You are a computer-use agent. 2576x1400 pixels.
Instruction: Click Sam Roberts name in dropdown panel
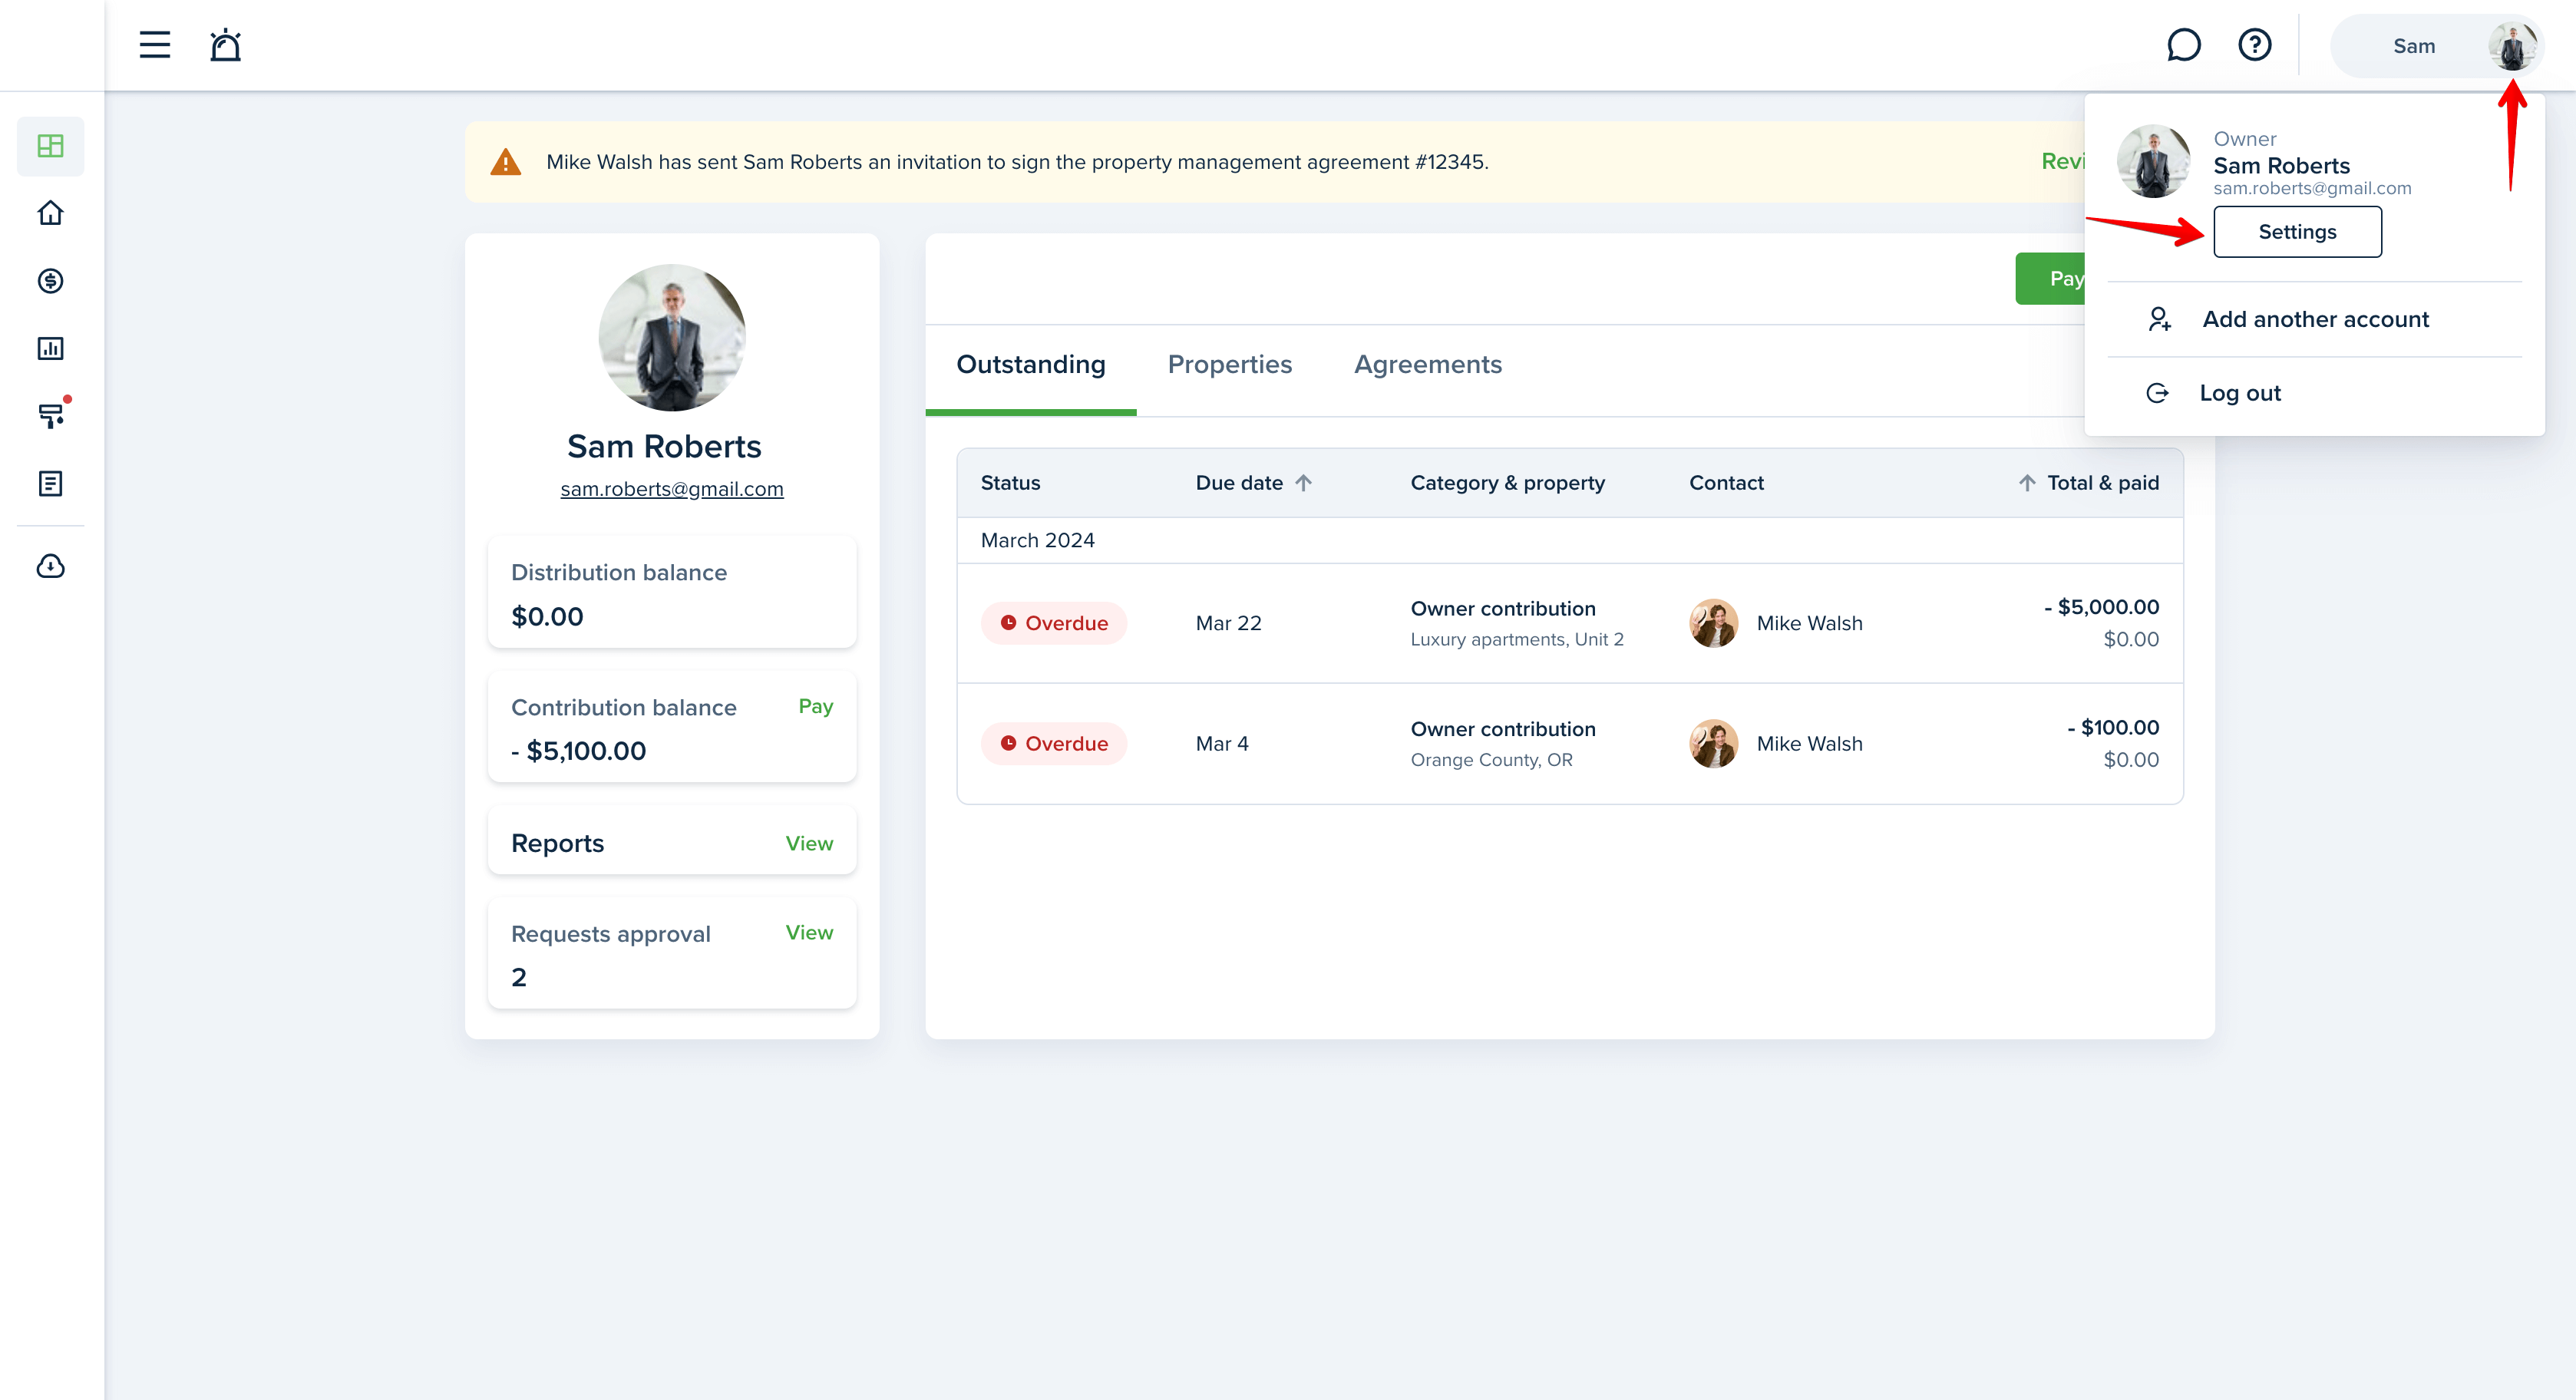(2281, 166)
